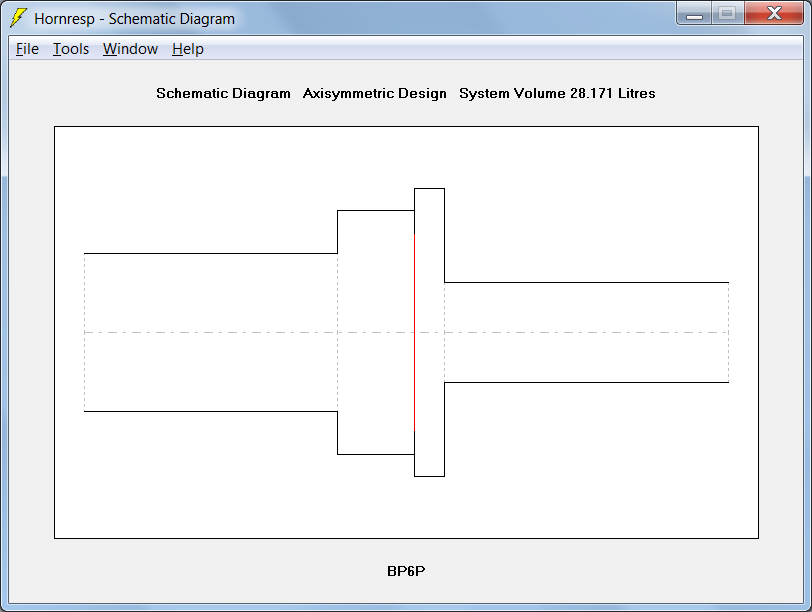Open the Tools menu
Viewport: 812px width, 612px height.
pyautogui.click(x=71, y=49)
